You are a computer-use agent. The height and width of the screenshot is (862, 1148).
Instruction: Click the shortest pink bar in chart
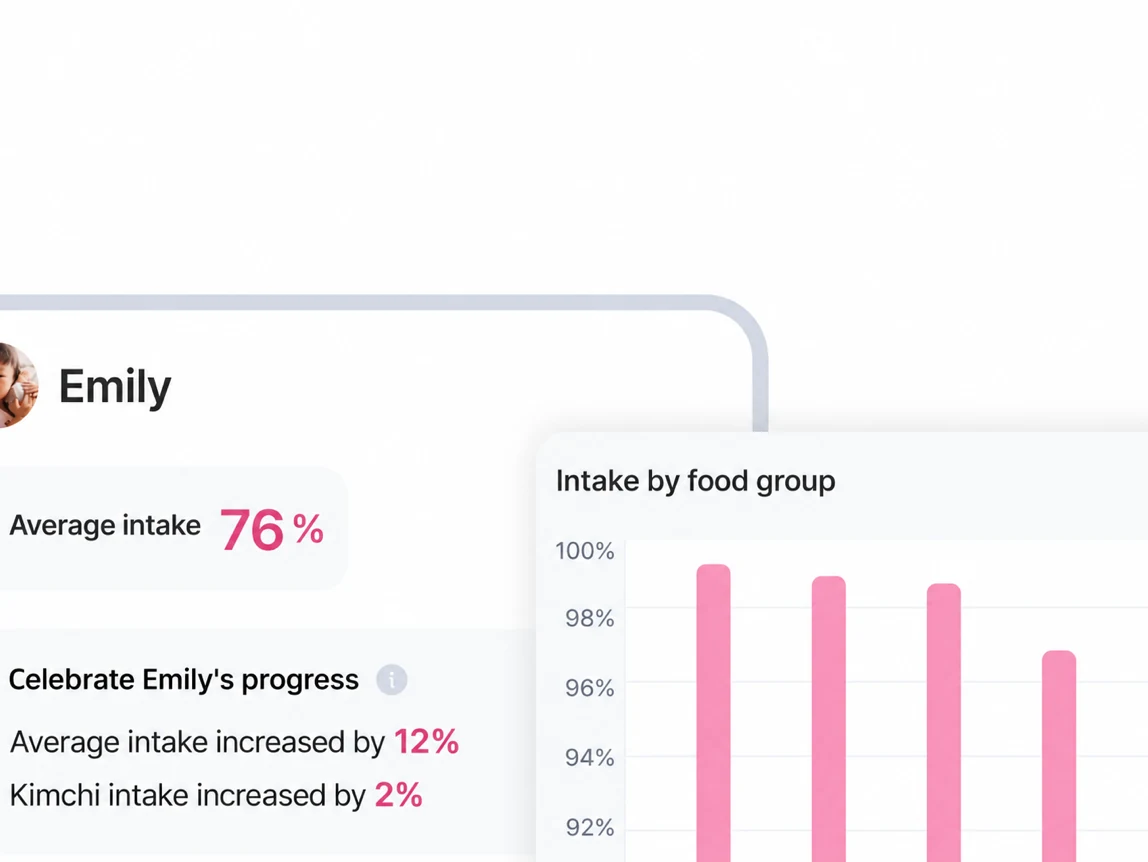click(1059, 756)
